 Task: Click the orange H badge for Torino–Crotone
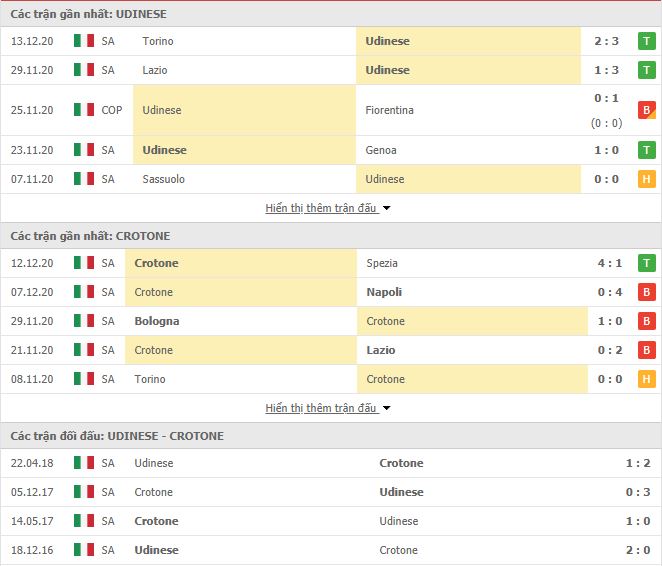(647, 379)
